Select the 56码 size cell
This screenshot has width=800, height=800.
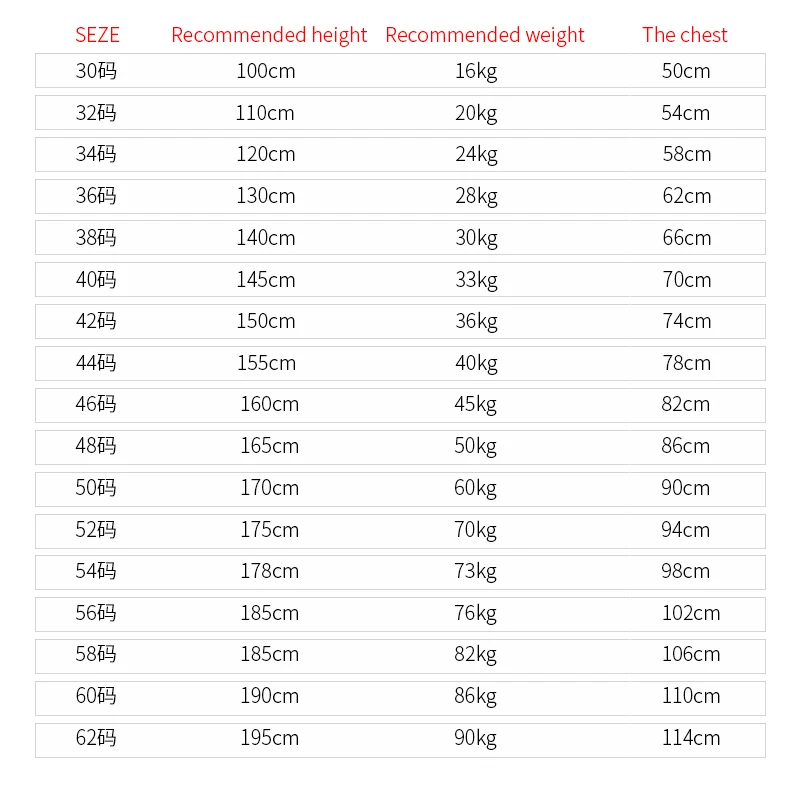coord(96,613)
